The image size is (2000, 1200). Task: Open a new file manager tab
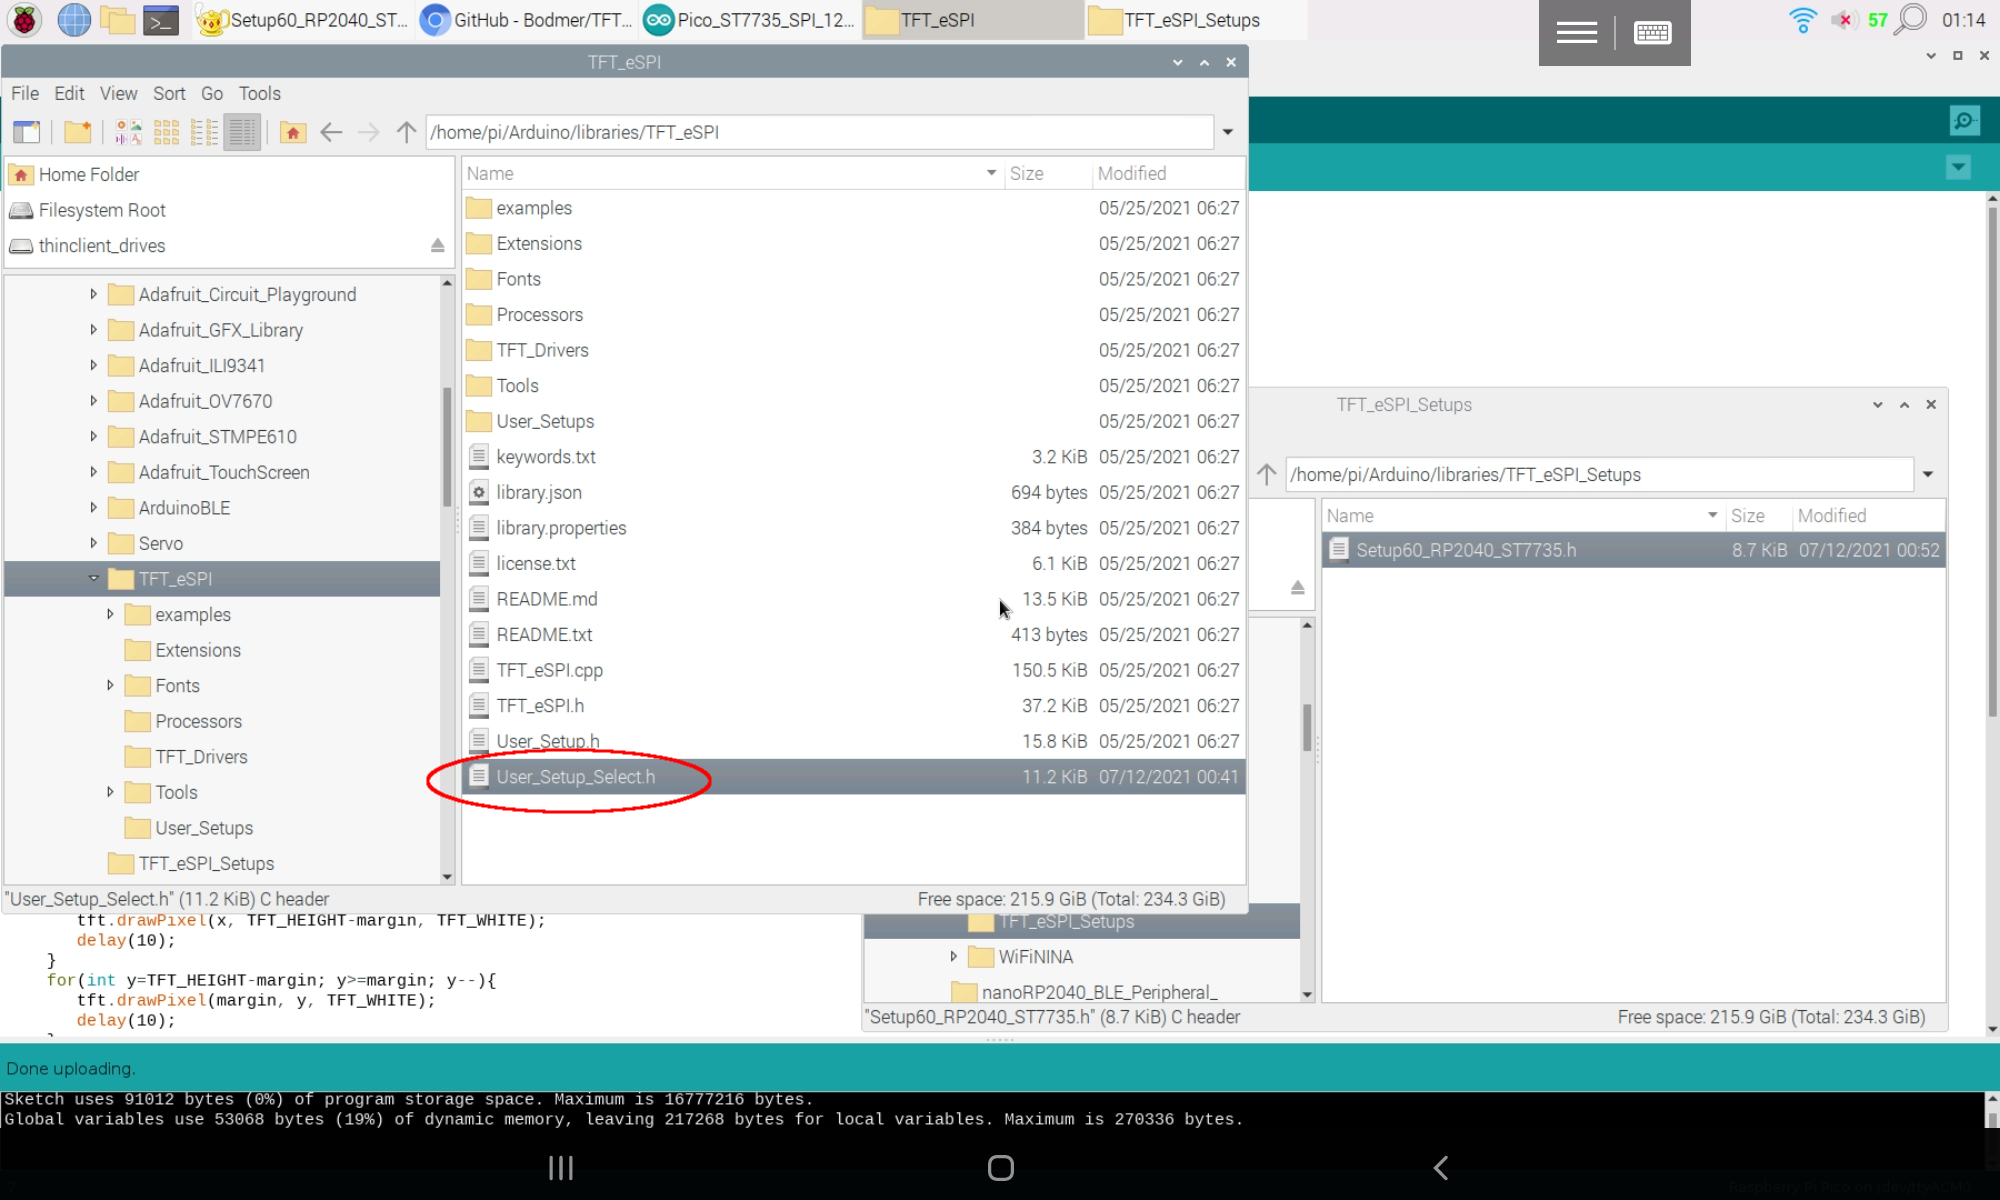coord(27,131)
